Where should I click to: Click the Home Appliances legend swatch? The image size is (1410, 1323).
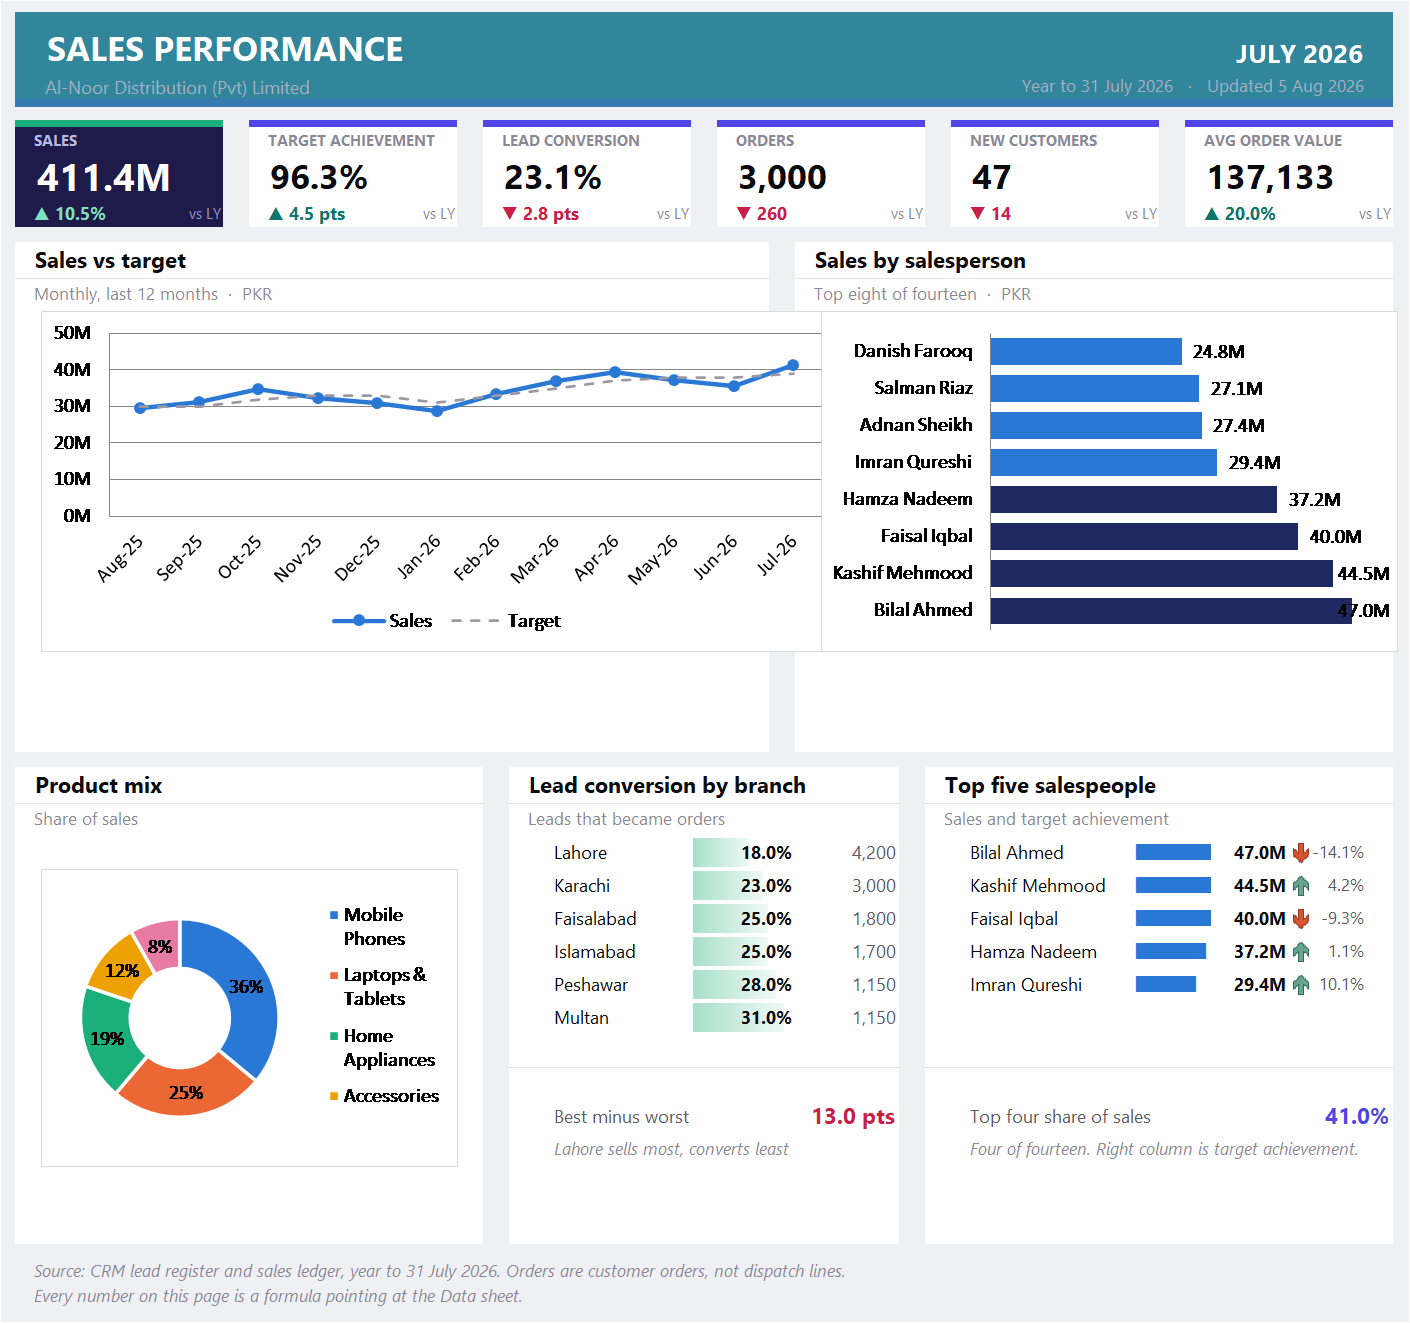coord(334,1036)
